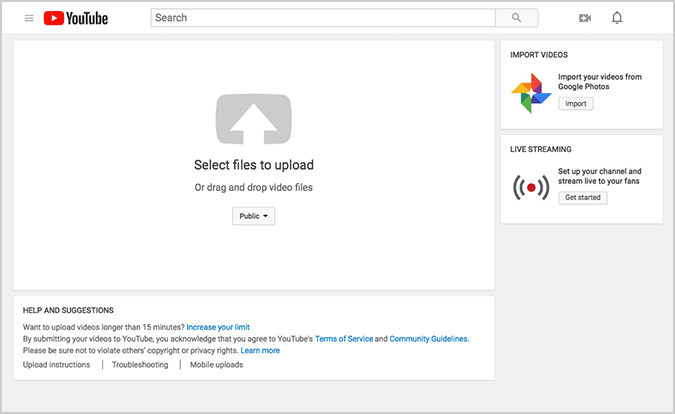Open Mobile uploads help
The height and width of the screenshot is (414, 675).
(217, 365)
